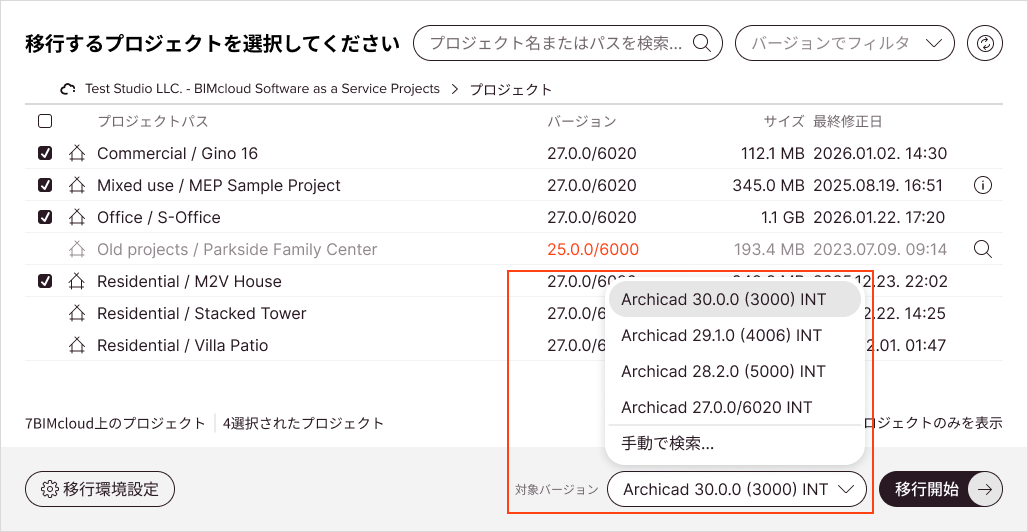Screen dimensions: 1028x532
Task: Select Archicad 30.0.0 (3000) INT from the list
Action: (x=734, y=299)
